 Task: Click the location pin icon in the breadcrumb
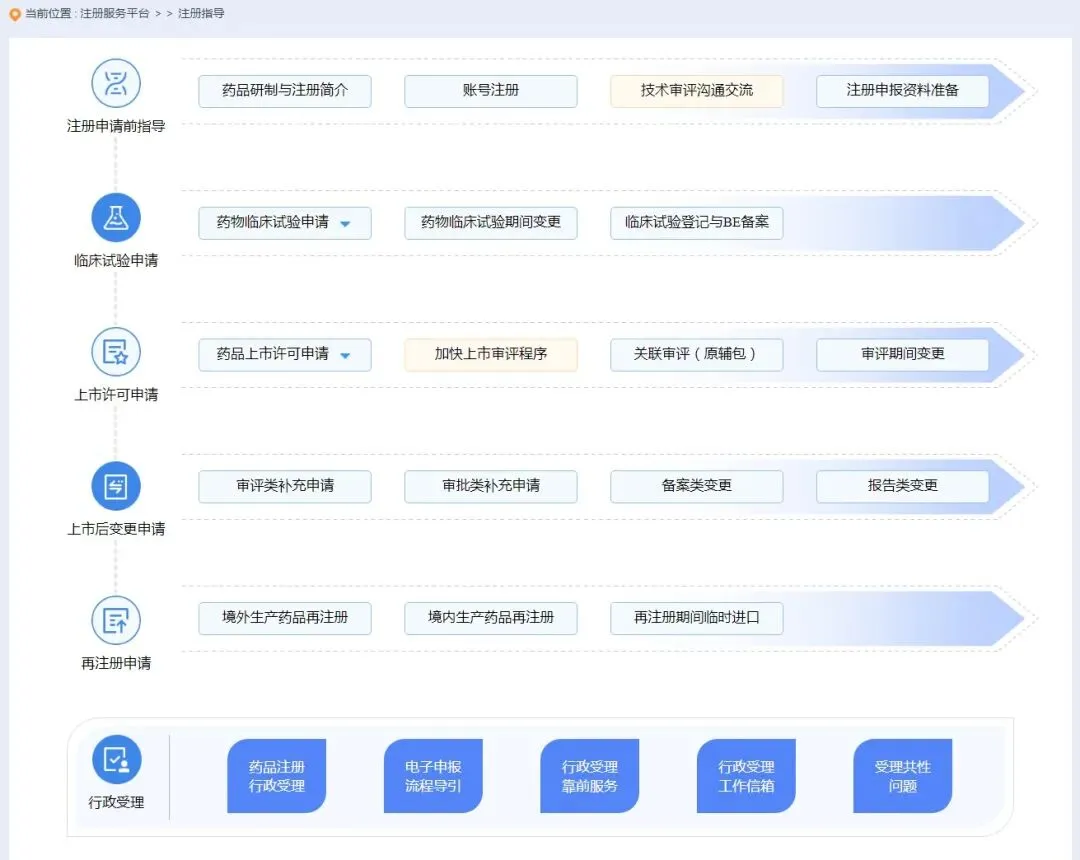click(14, 14)
